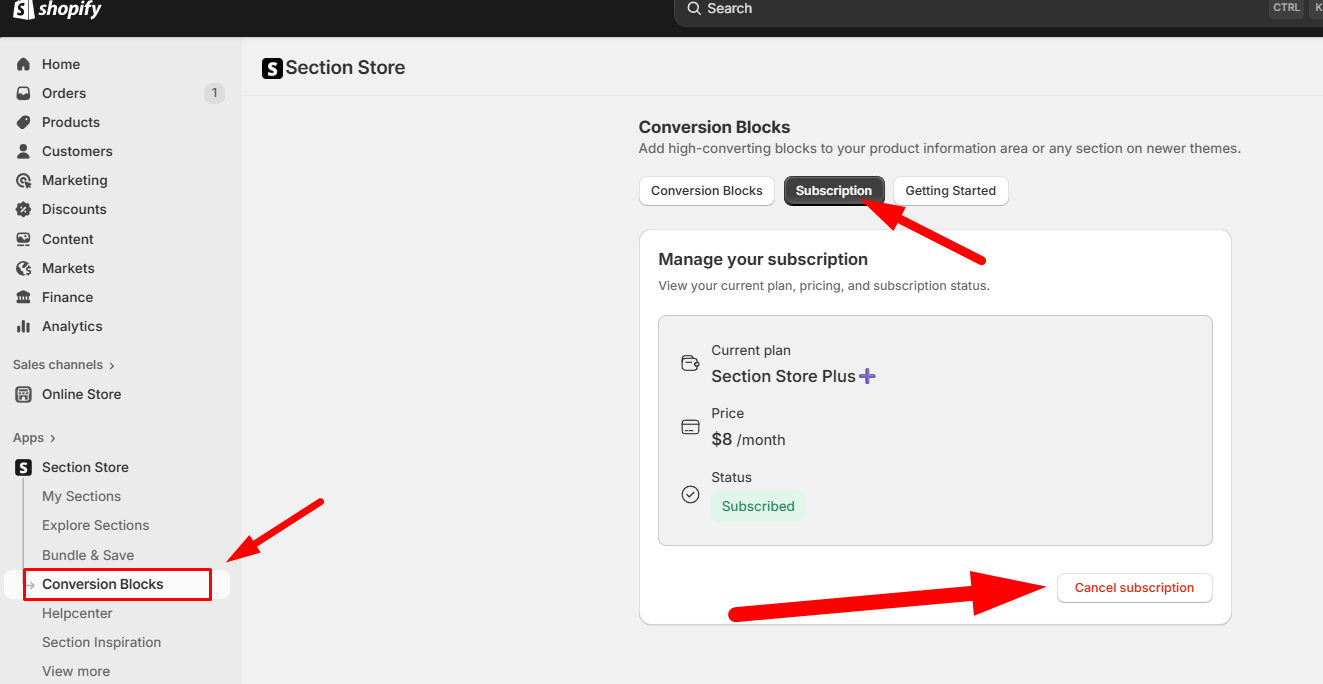
Task: Click the Online Store storefront icon
Action: (x=23, y=394)
